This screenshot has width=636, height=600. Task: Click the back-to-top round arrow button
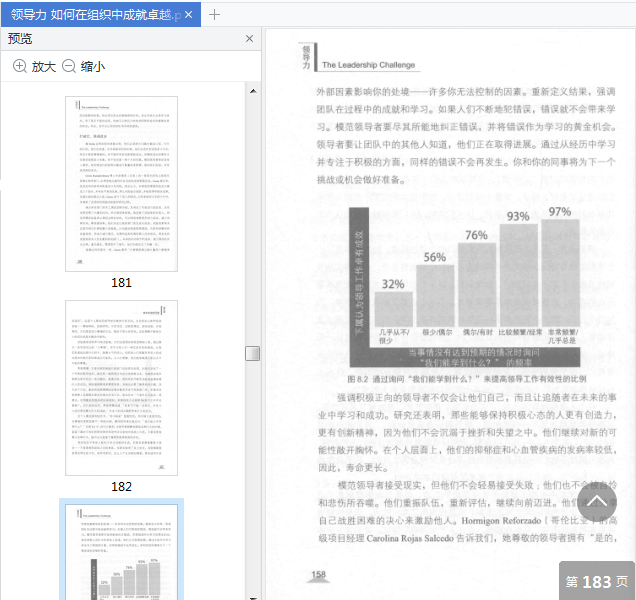(x=597, y=502)
